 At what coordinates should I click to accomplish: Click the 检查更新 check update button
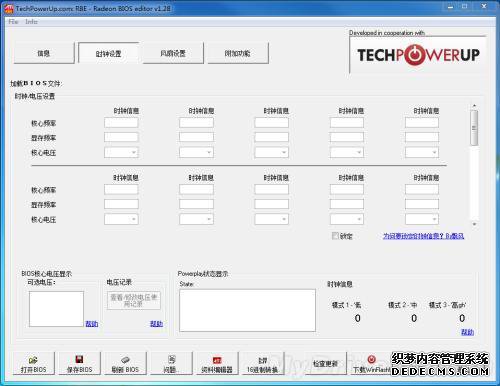tap(326, 363)
